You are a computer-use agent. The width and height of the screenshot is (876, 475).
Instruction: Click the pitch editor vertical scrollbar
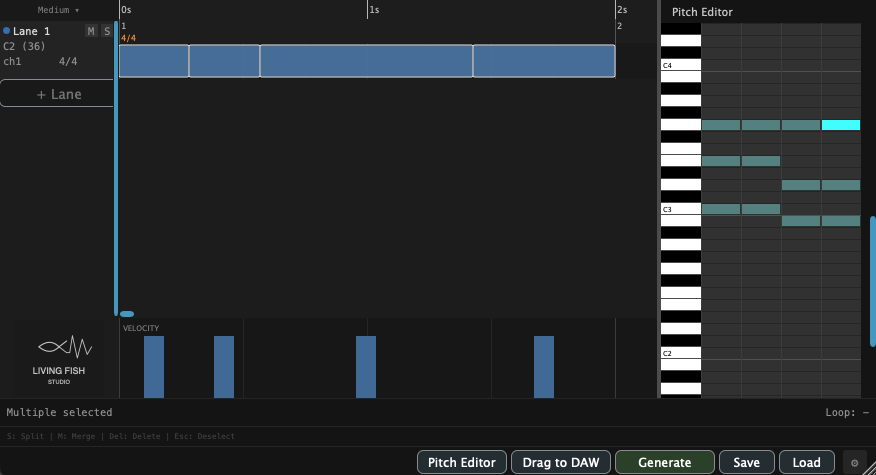click(x=873, y=281)
